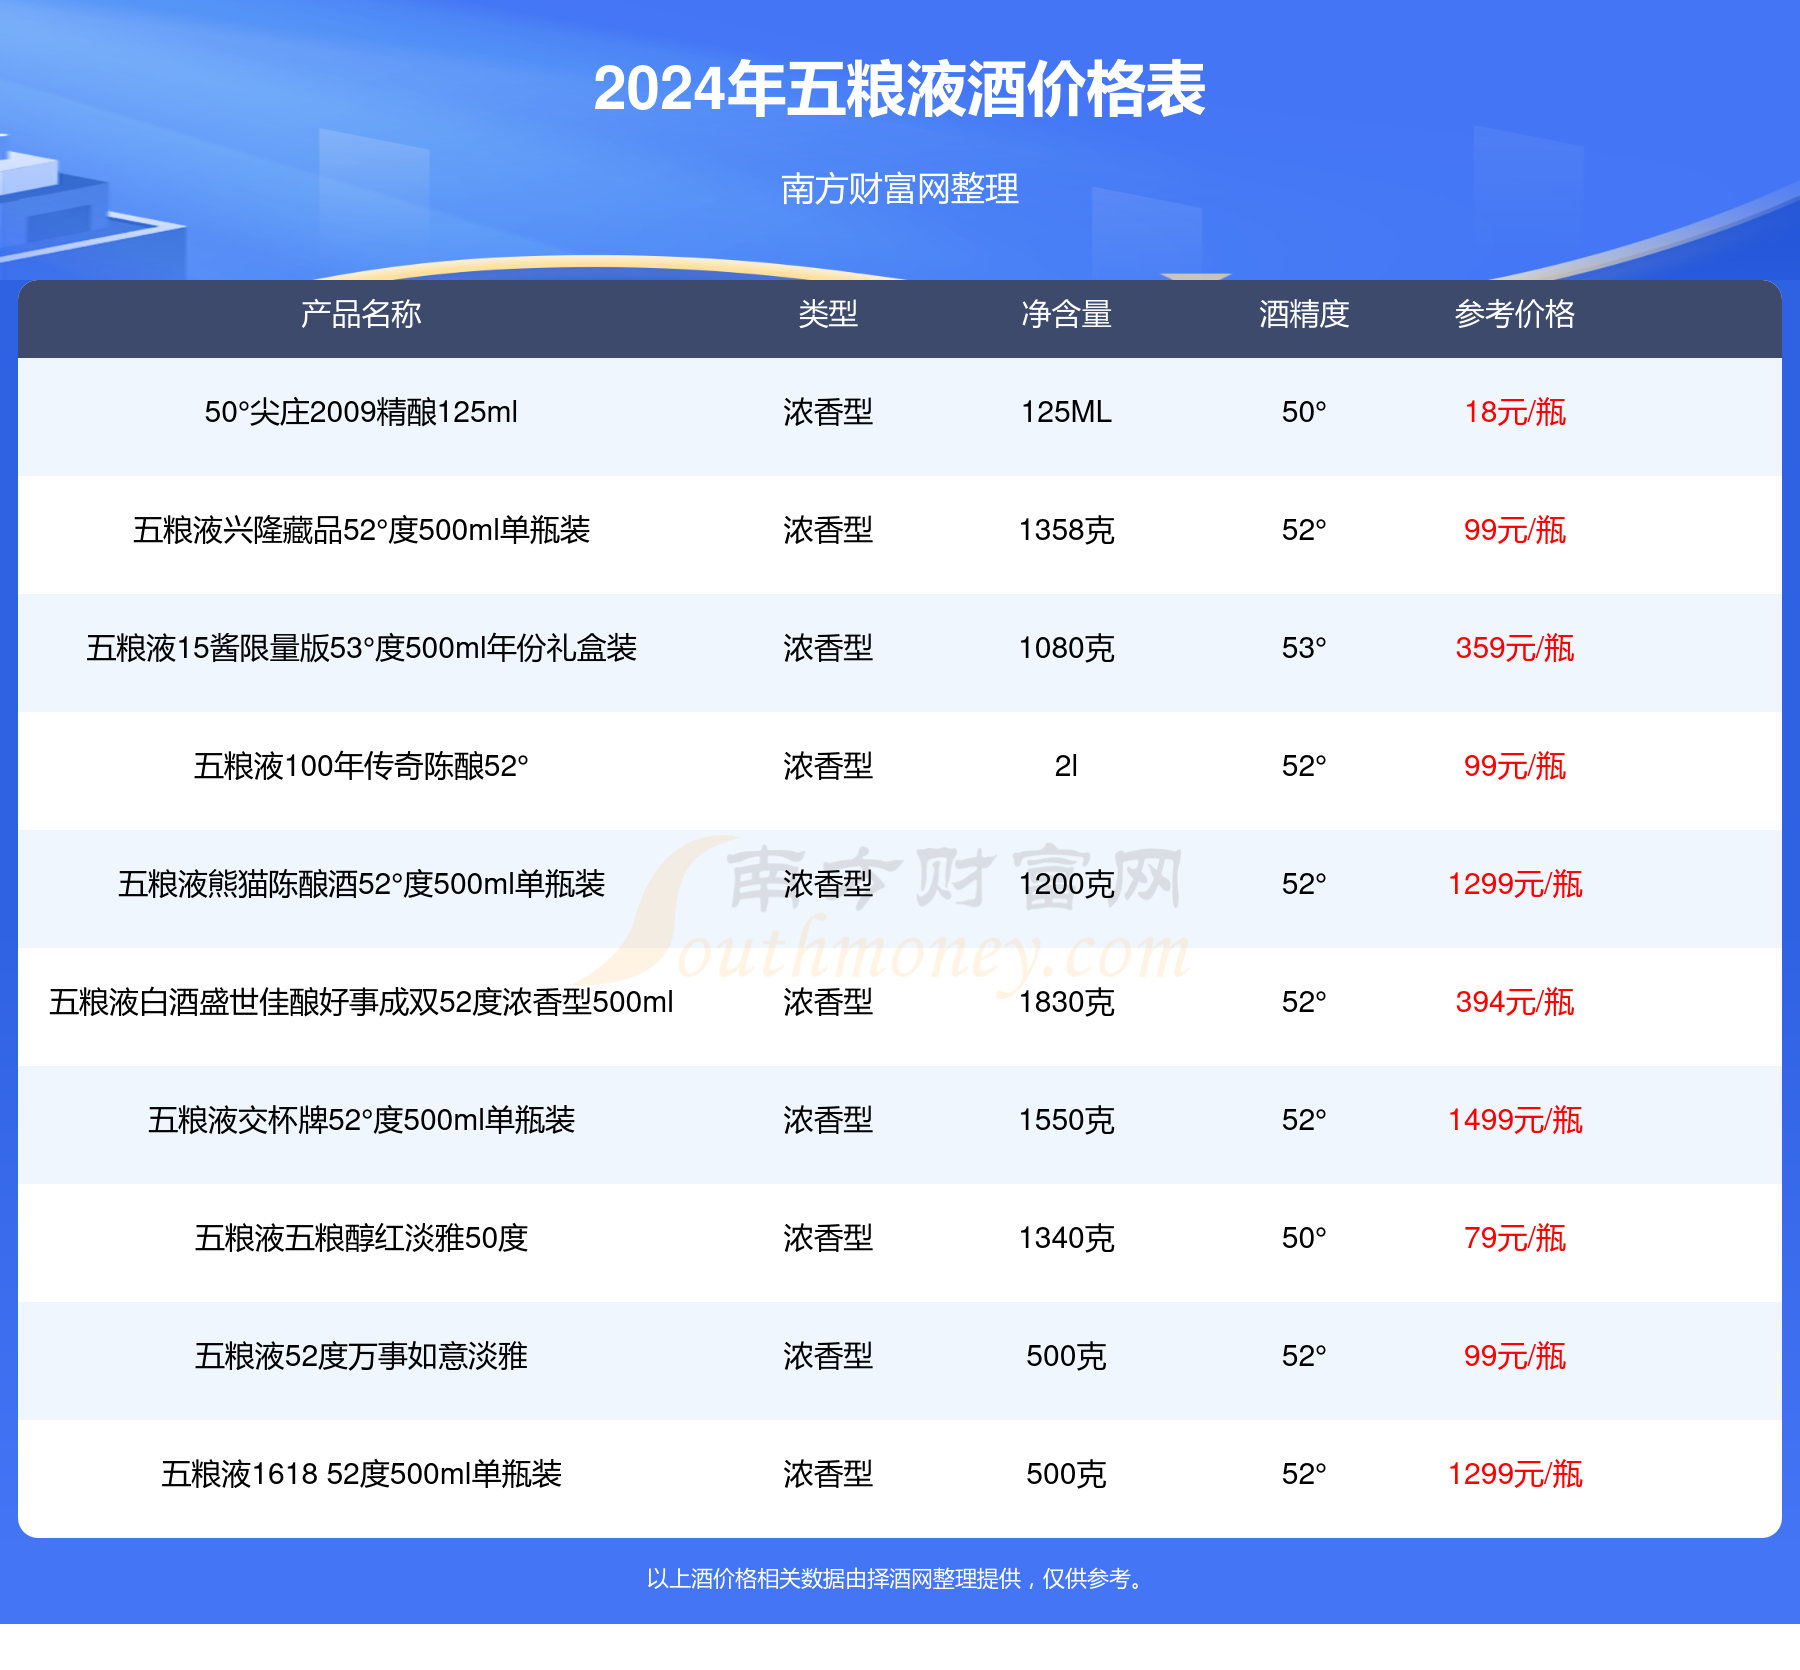This screenshot has width=1800, height=1670.
Task: Select the "净含量" column header
Action: [1066, 314]
